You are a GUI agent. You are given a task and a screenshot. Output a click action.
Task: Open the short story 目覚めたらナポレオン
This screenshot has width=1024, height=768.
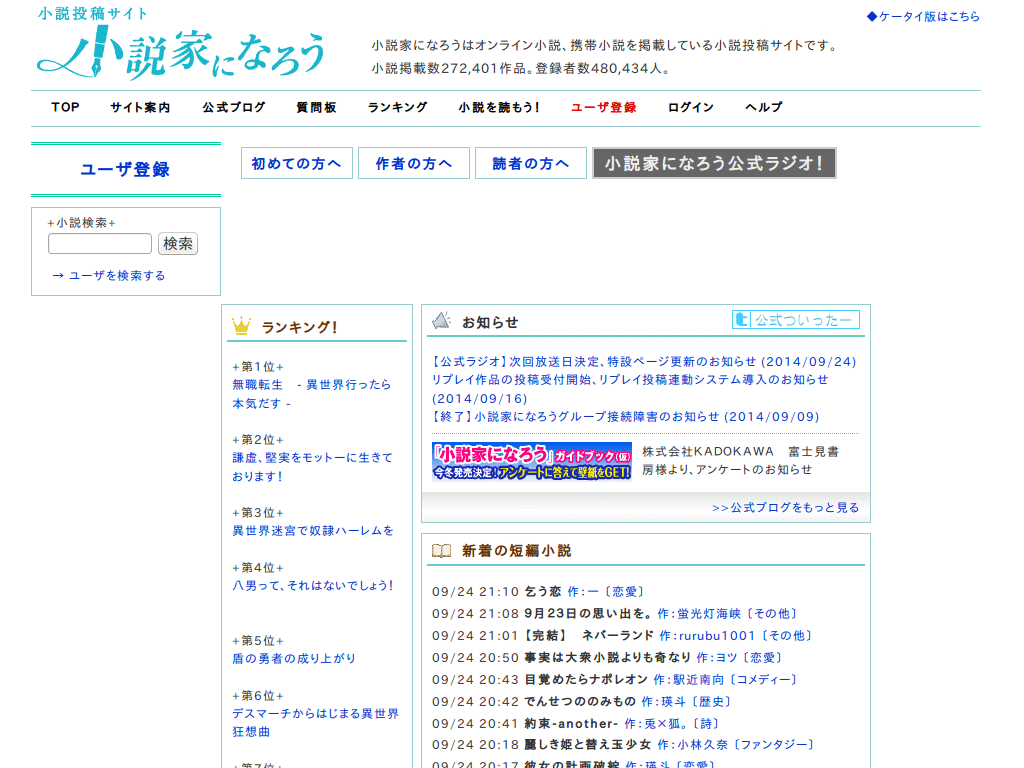tap(586, 680)
